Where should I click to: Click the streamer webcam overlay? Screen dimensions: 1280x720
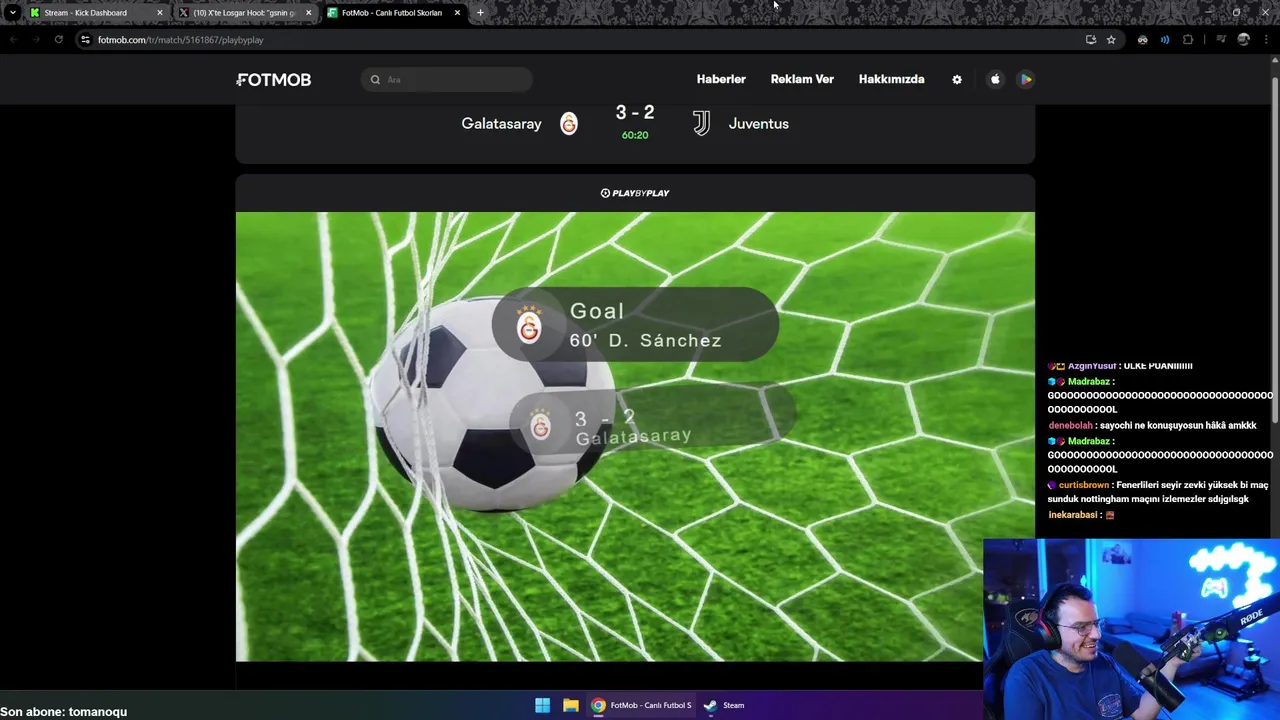coord(1131,629)
